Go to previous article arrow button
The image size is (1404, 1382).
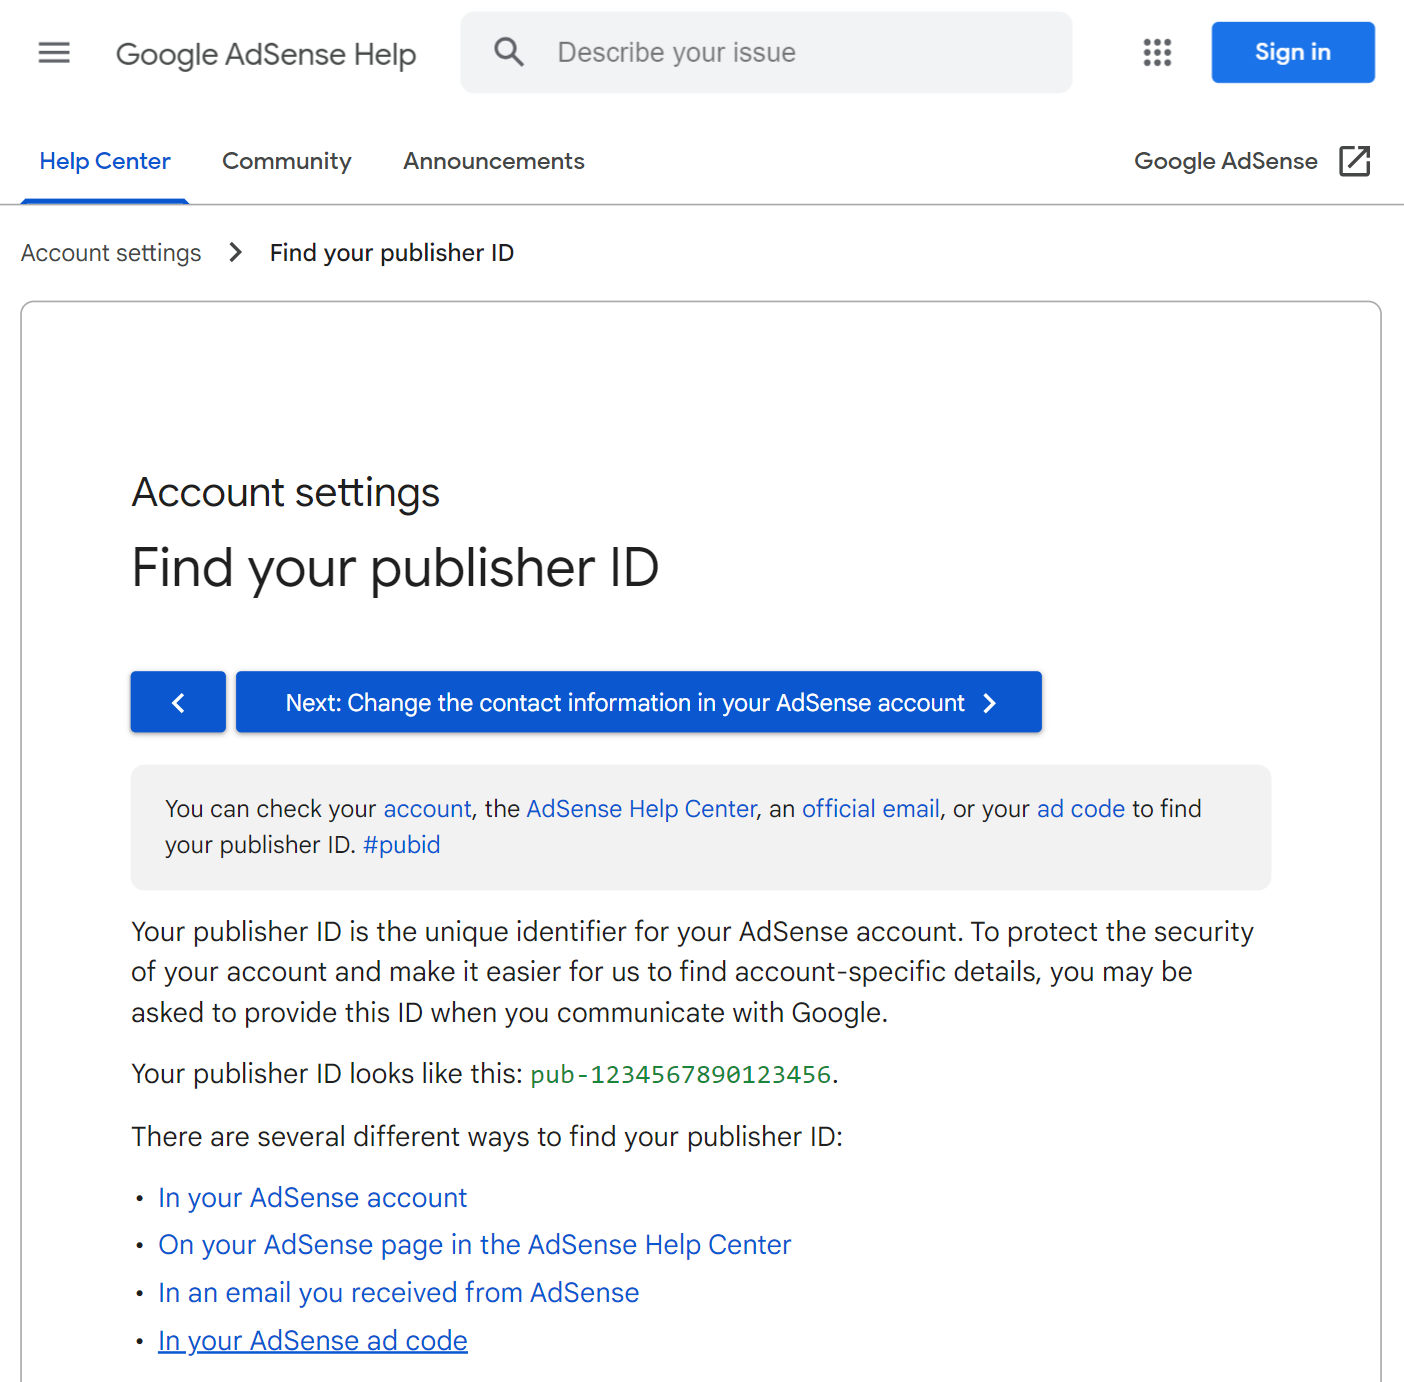point(178,702)
